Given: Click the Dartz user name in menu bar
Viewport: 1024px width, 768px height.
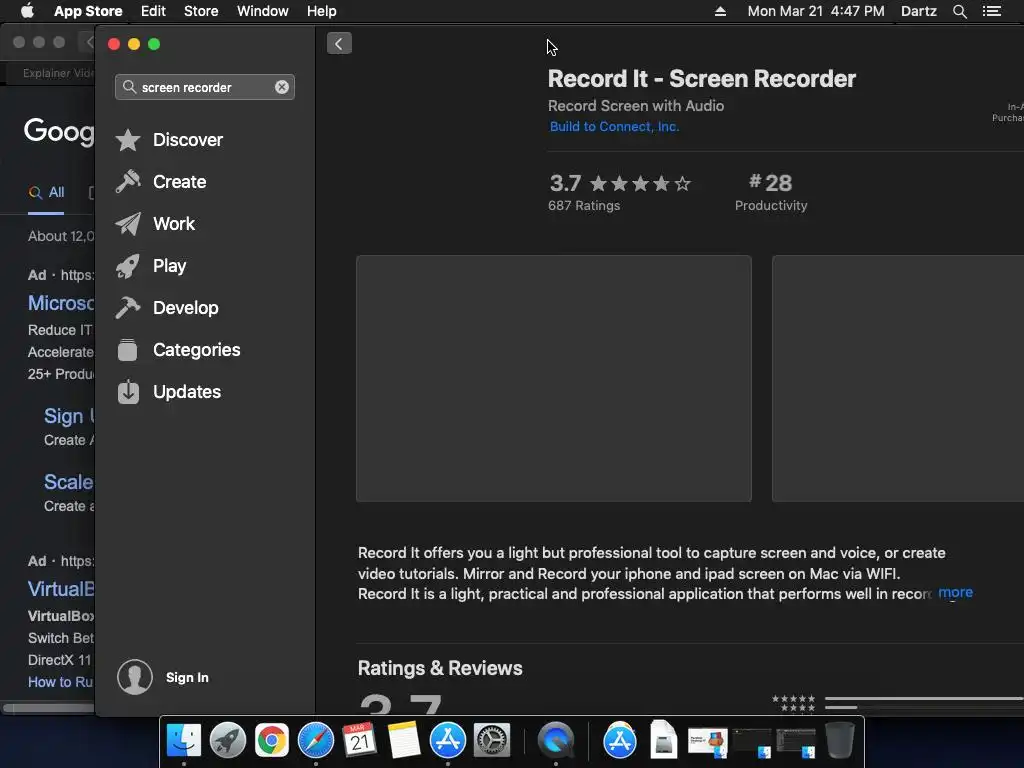Looking at the screenshot, I should coord(919,11).
